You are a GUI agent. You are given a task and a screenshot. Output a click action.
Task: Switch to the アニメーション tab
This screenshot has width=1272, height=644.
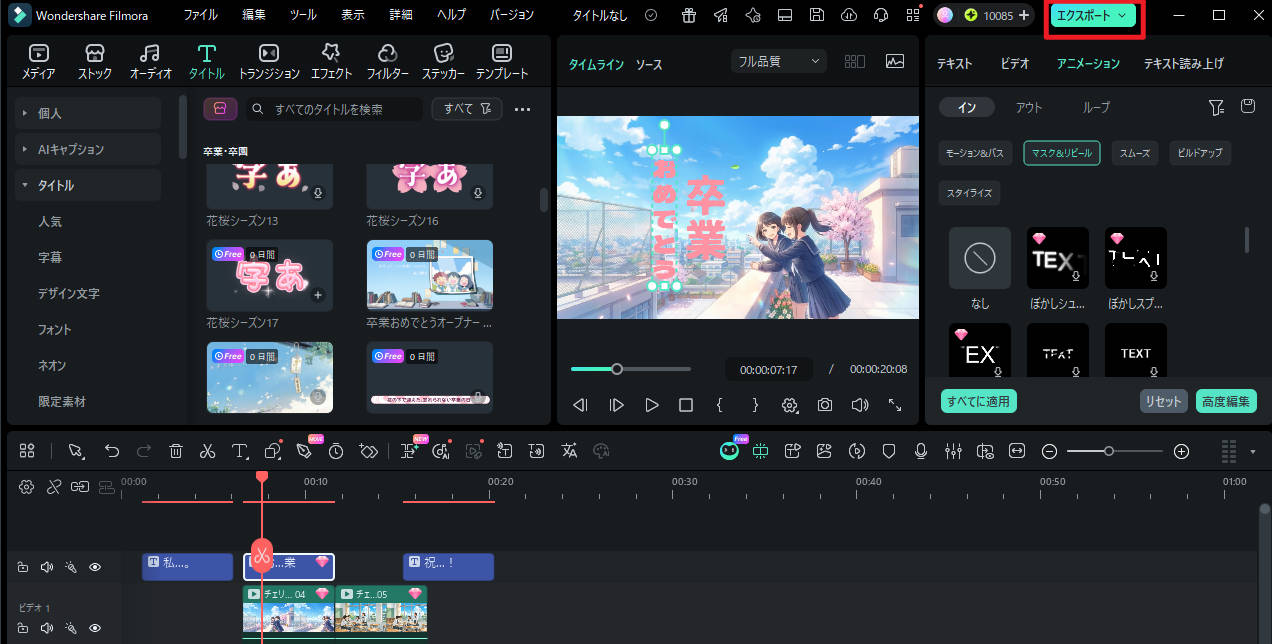click(1087, 62)
